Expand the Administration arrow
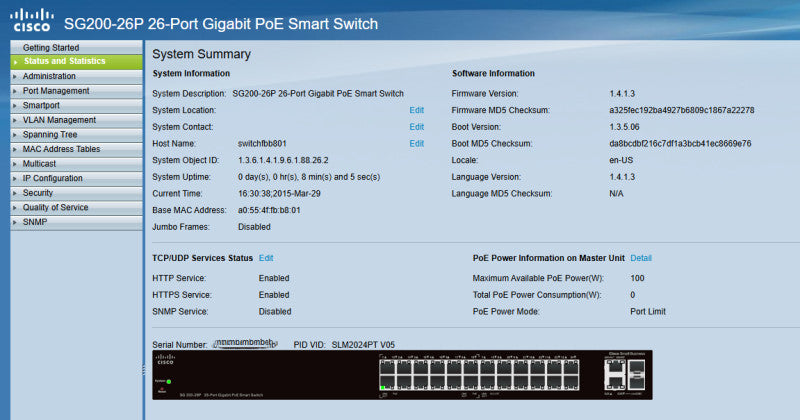 (15, 77)
